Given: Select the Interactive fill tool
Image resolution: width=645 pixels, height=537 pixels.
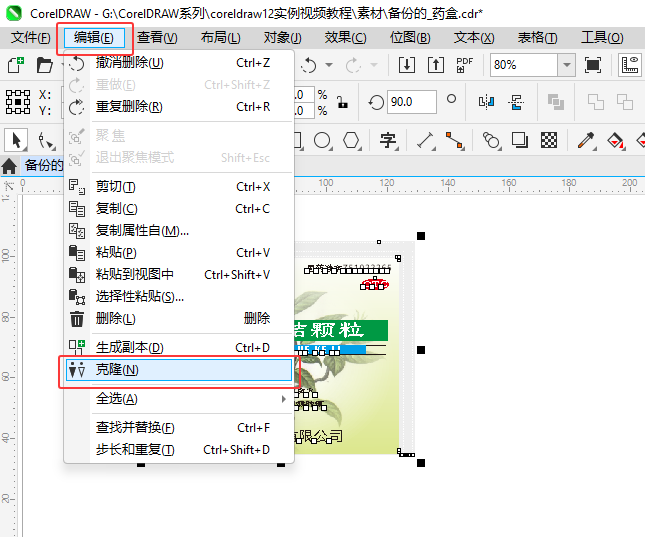Looking at the screenshot, I should [x=615, y=141].
